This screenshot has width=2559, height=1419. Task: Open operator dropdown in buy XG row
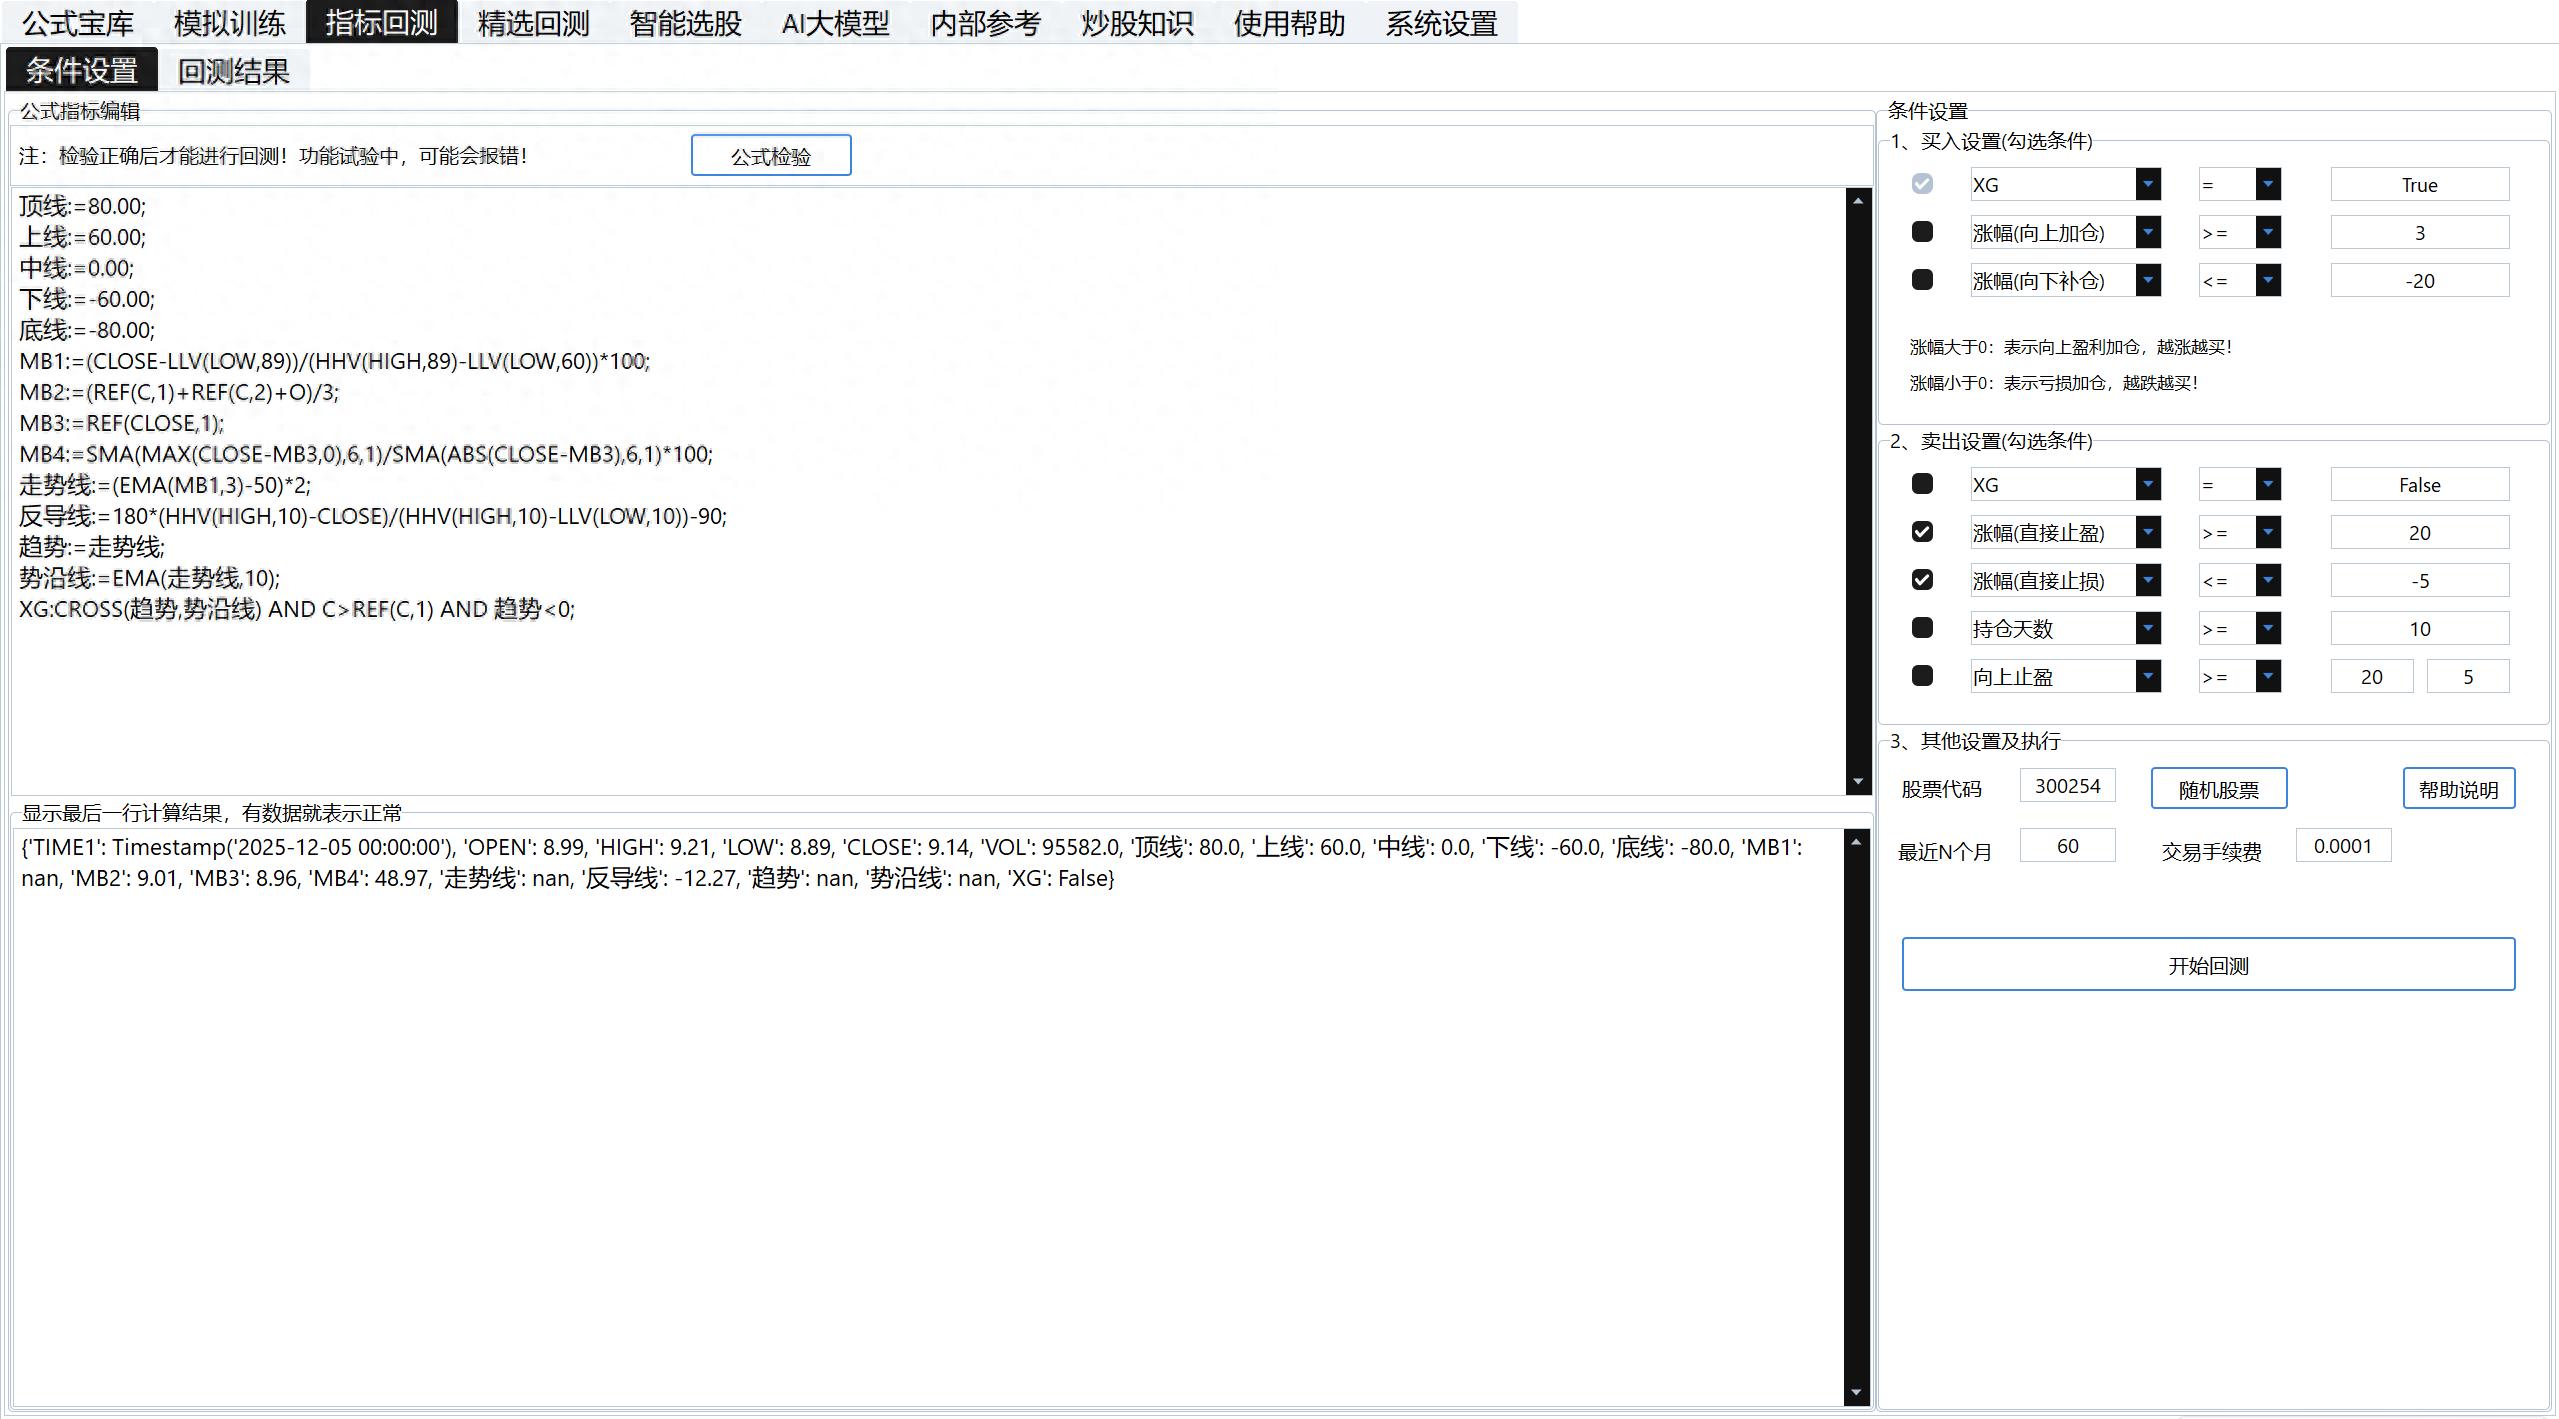(x=2268, y=184)
